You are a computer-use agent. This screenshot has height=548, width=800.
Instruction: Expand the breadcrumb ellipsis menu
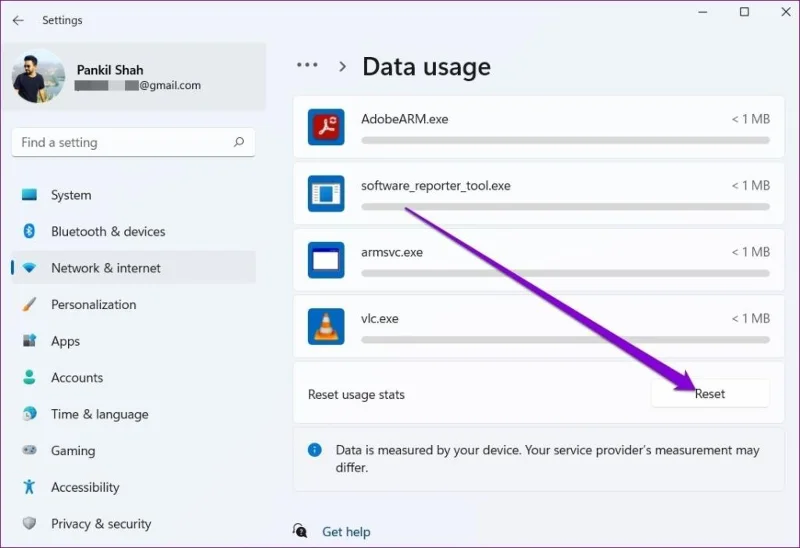coord(307,65)
